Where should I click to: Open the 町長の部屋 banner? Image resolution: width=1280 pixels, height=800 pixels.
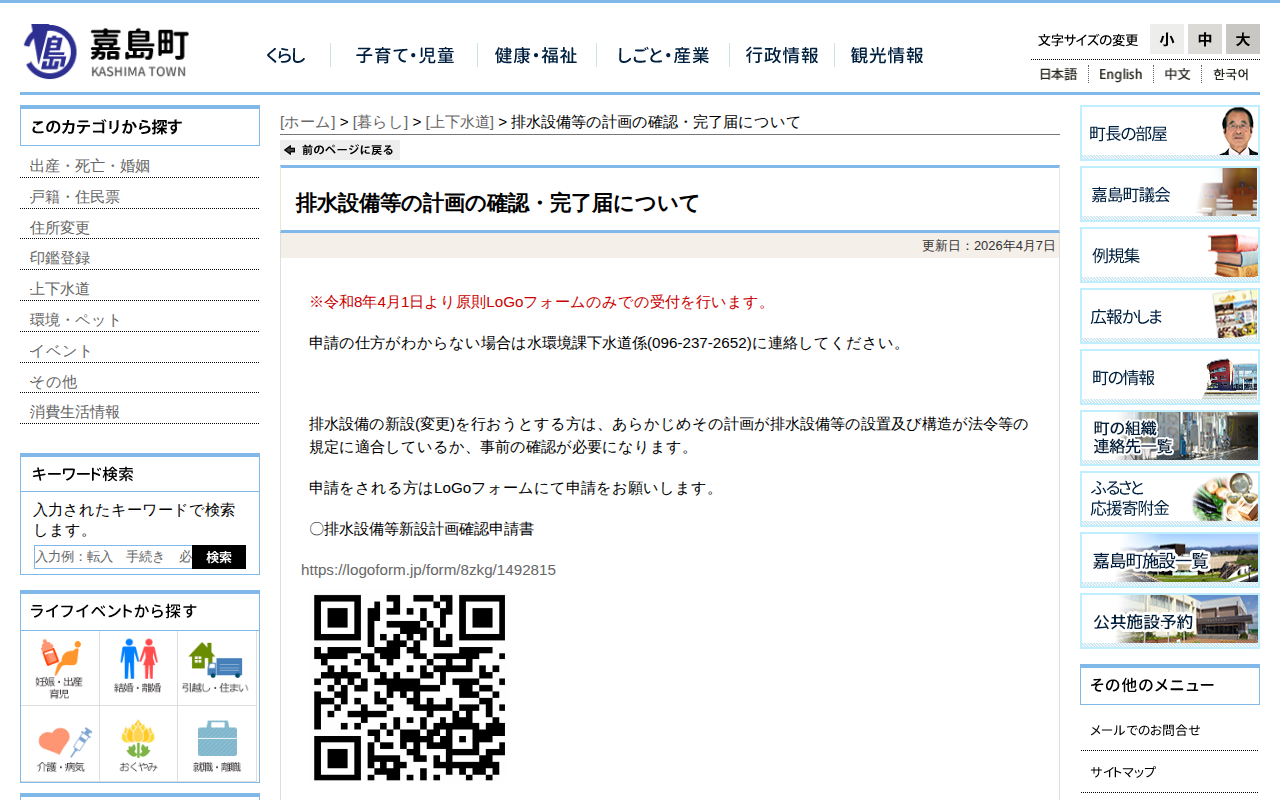[1170, 133]
